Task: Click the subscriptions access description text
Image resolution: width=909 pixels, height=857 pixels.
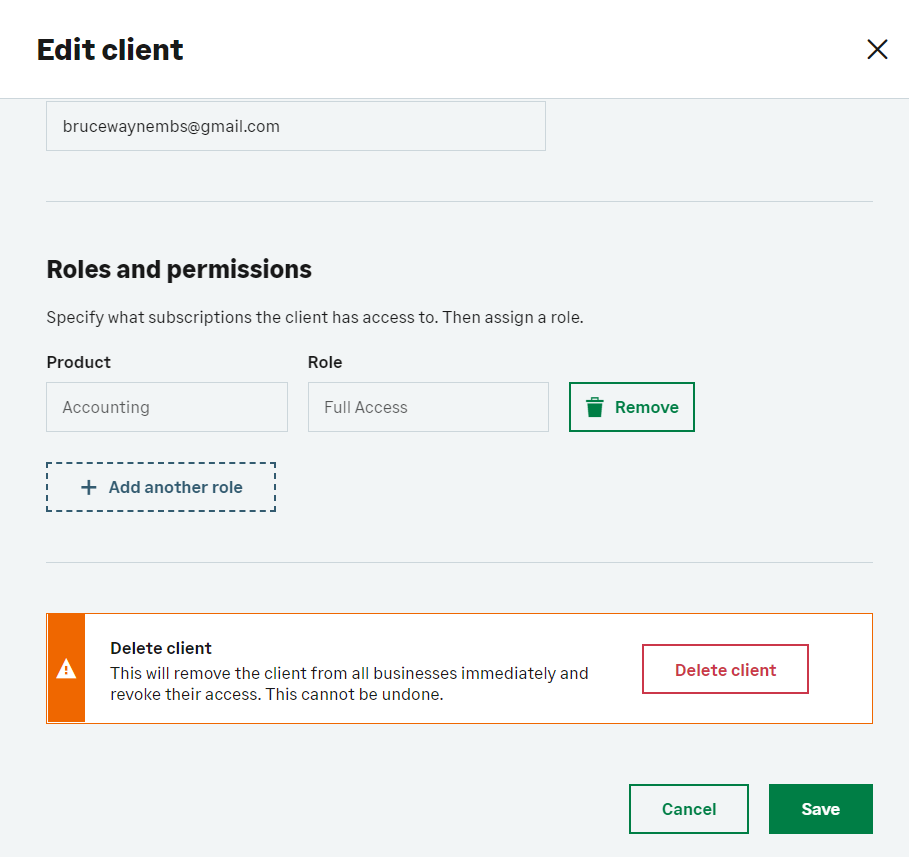Action: pos(314,318)
